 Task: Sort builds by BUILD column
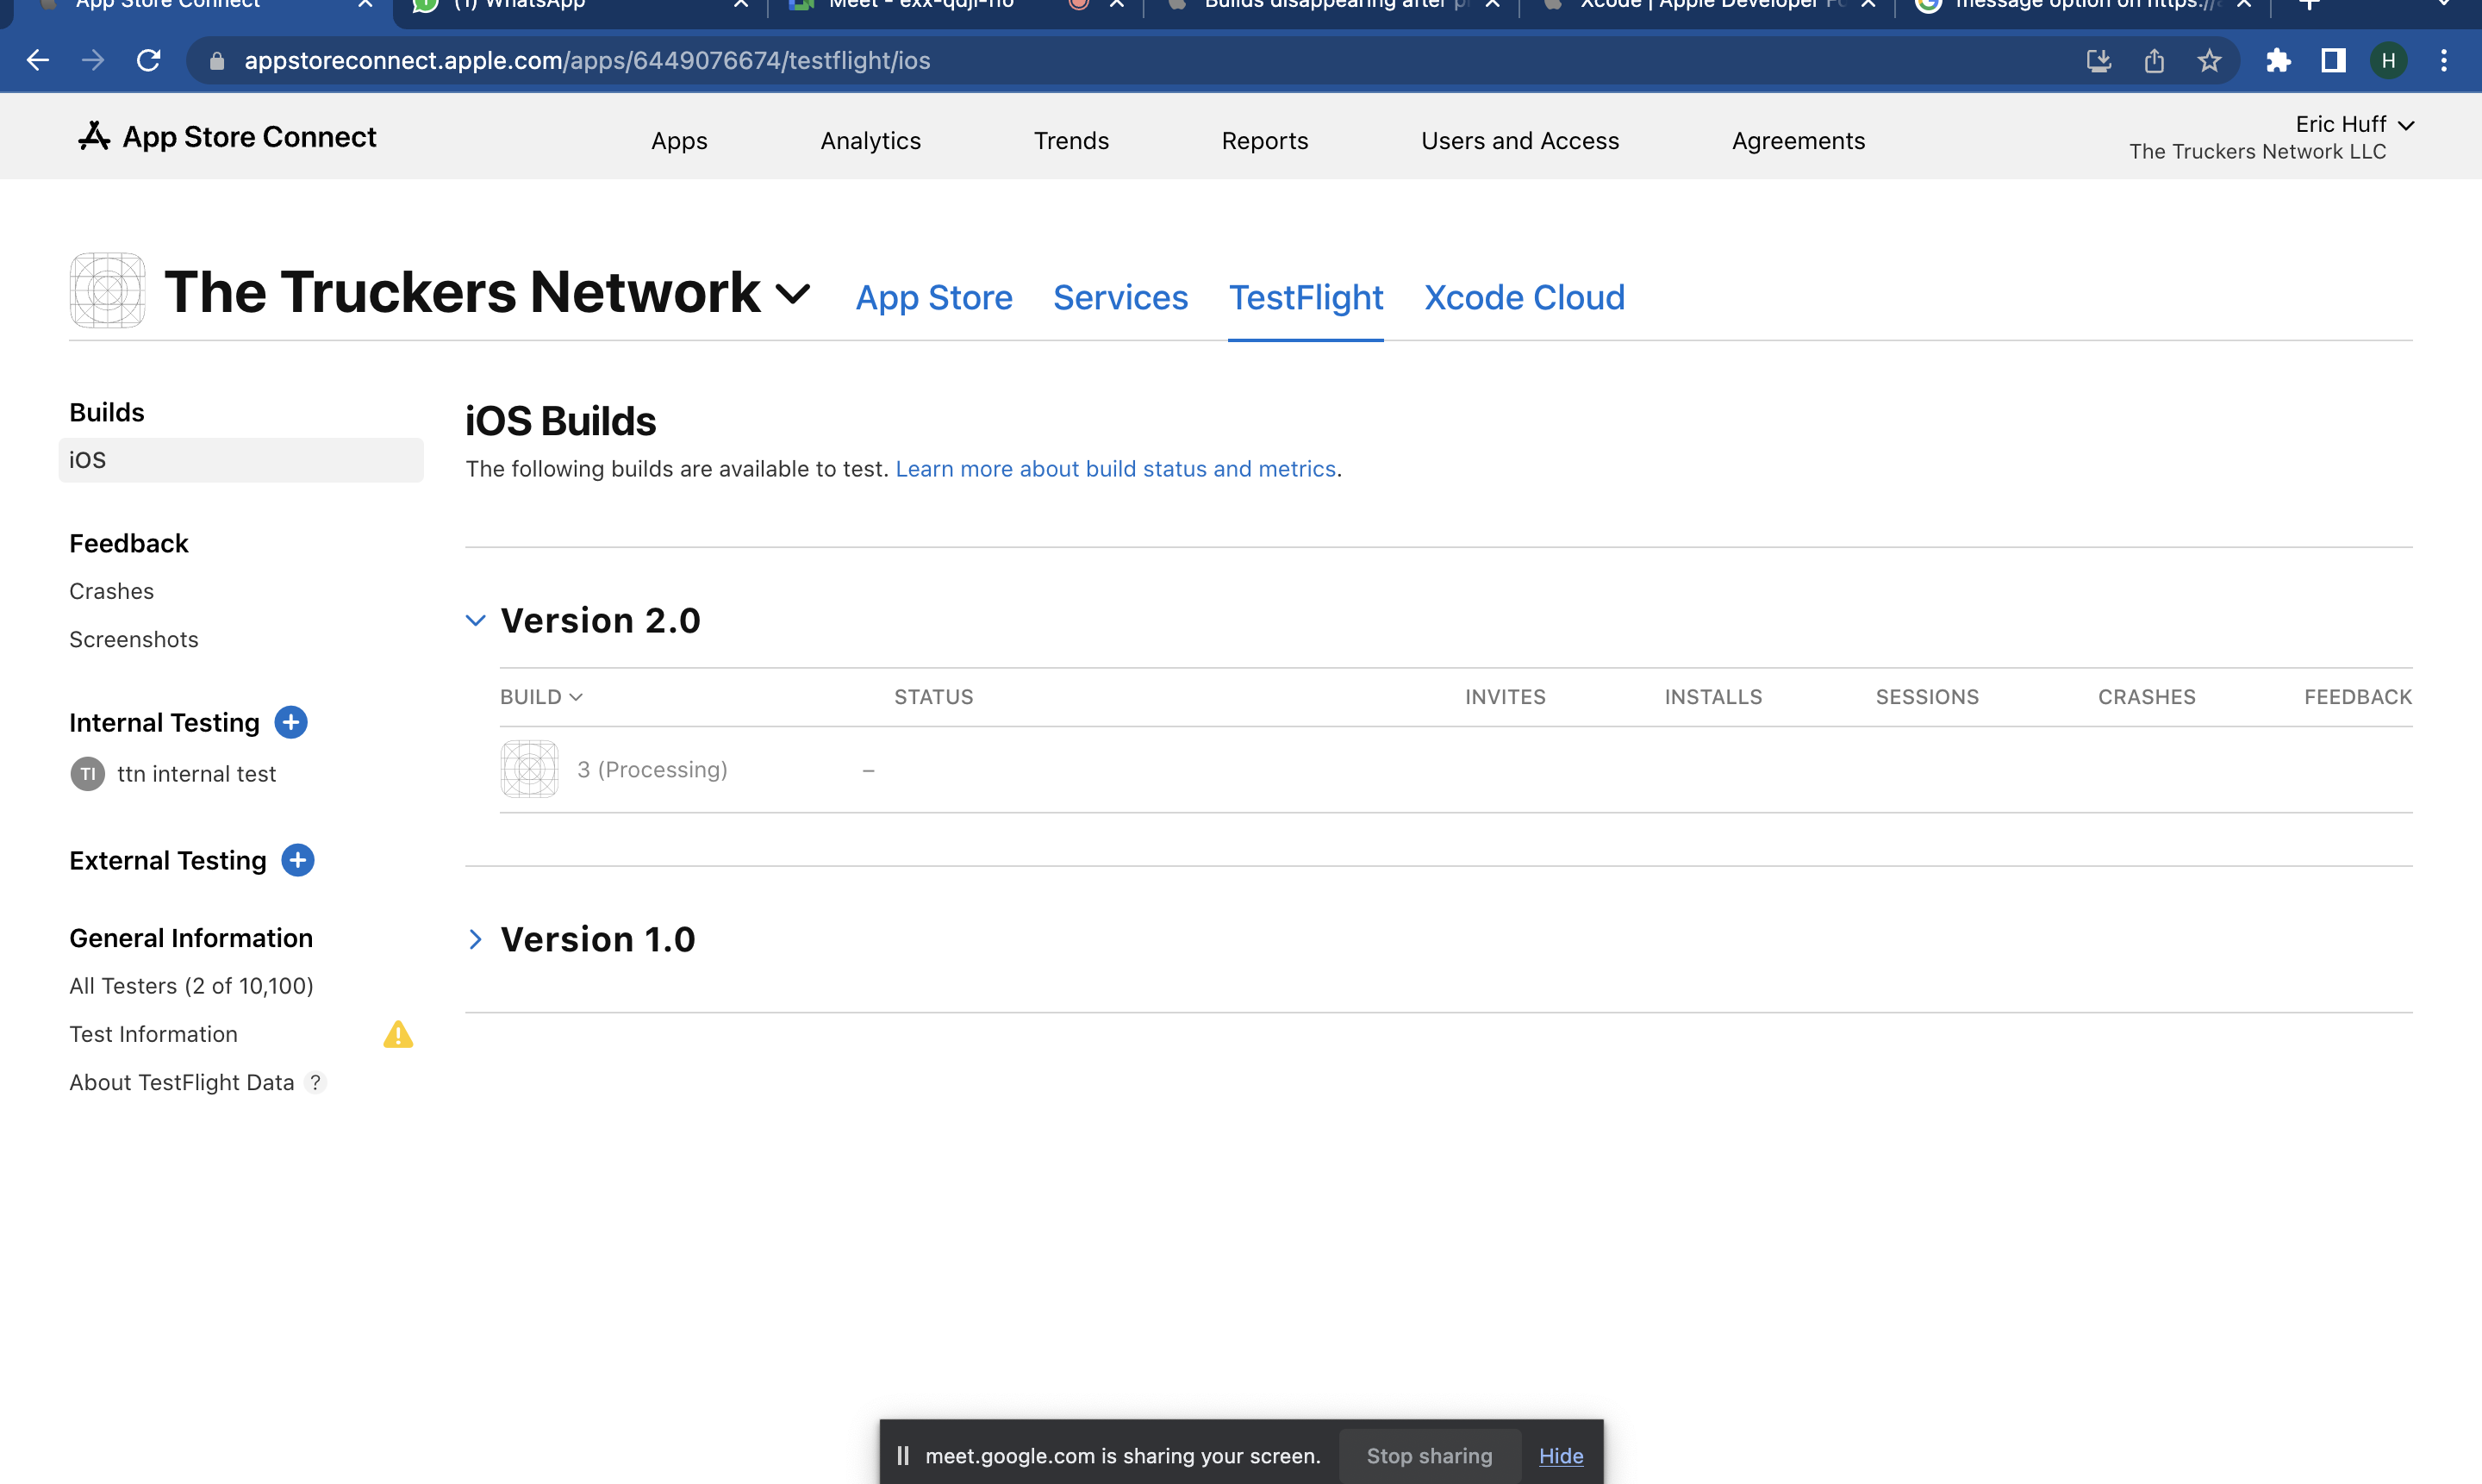pos(541,697)
